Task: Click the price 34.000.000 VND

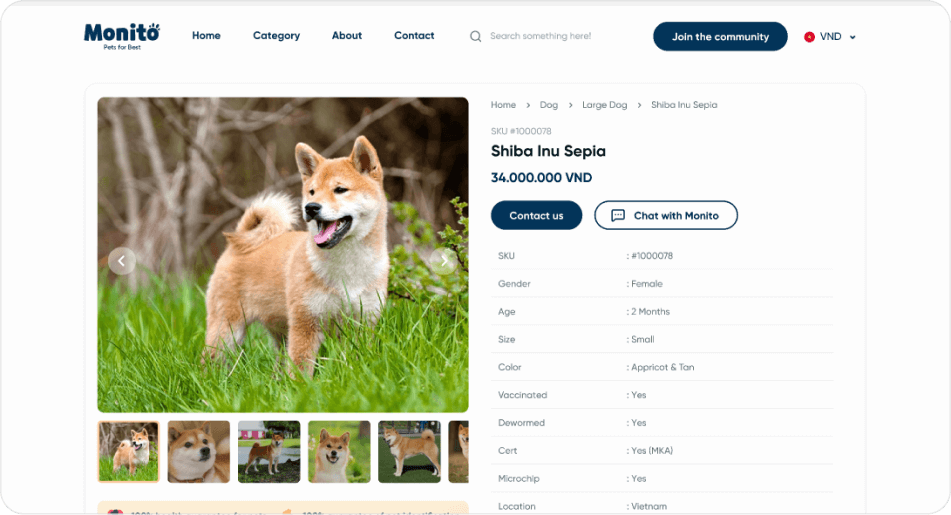Action: click(542, 178)
